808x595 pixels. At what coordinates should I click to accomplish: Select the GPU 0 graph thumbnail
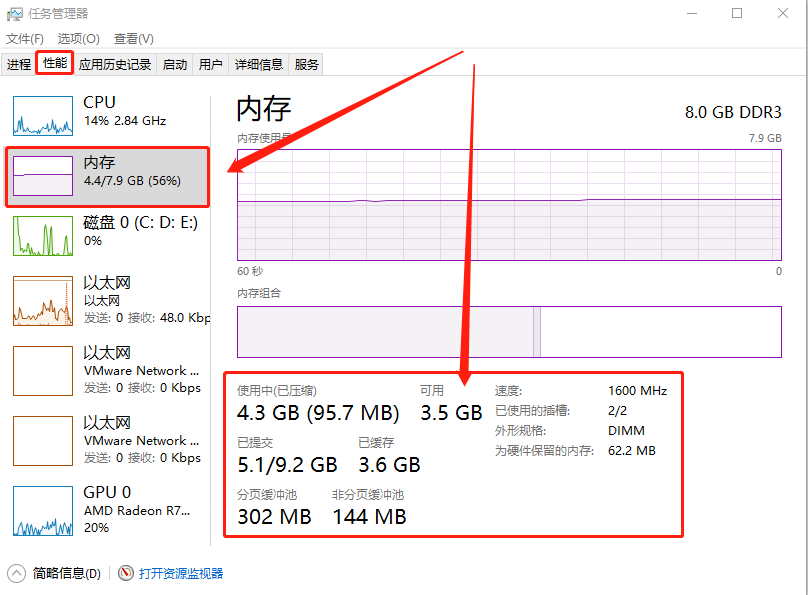point(43,511)
